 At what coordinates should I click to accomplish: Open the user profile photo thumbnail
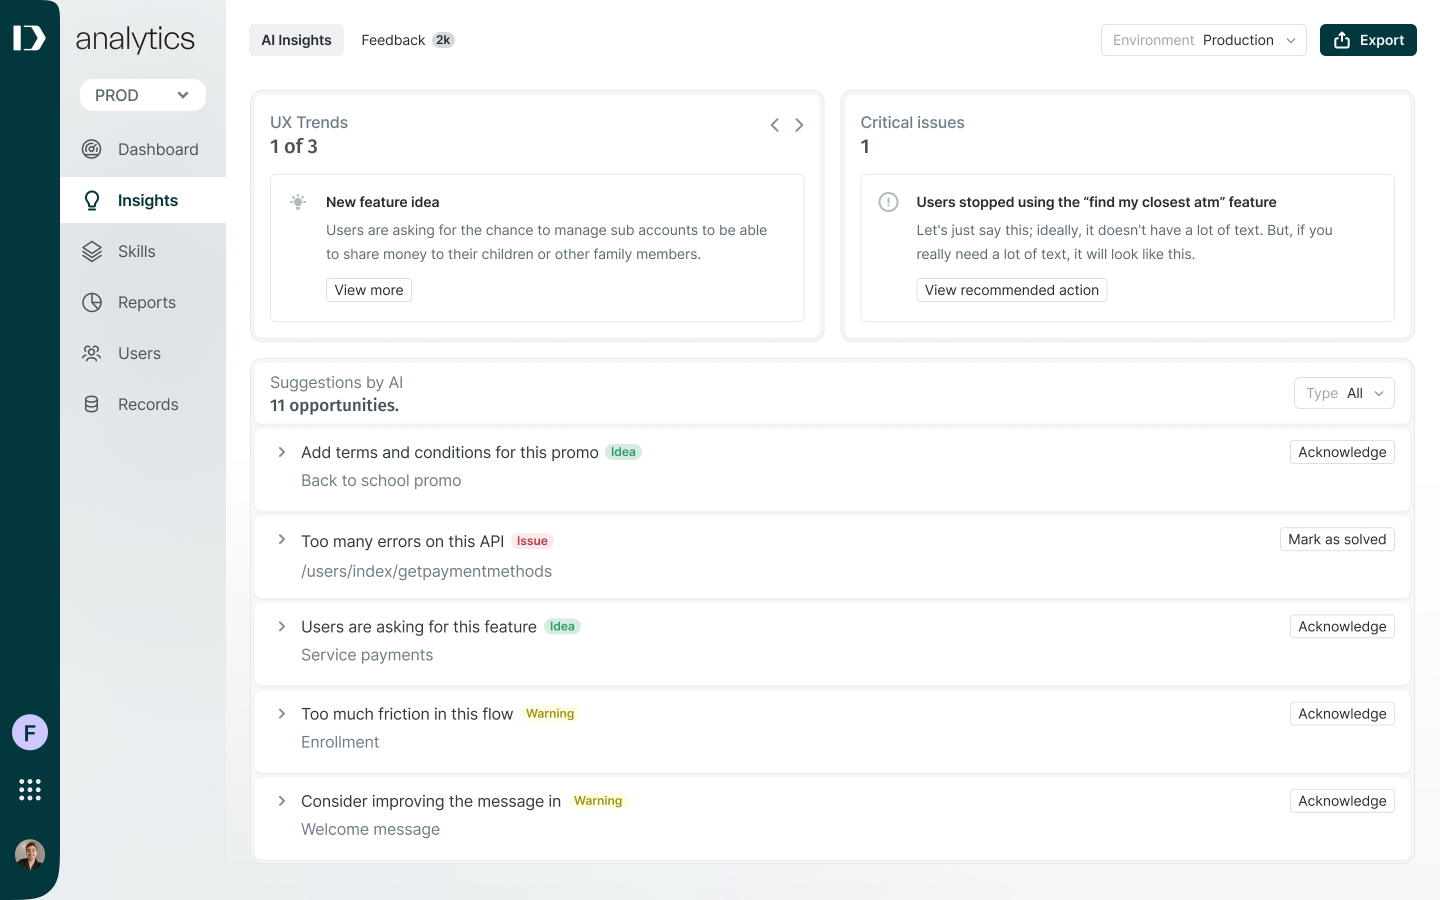point(30,854)
